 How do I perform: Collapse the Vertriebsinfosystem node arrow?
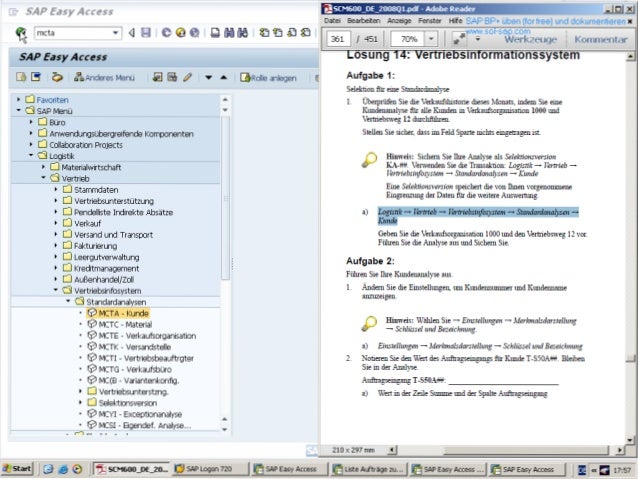pos(56,291)
